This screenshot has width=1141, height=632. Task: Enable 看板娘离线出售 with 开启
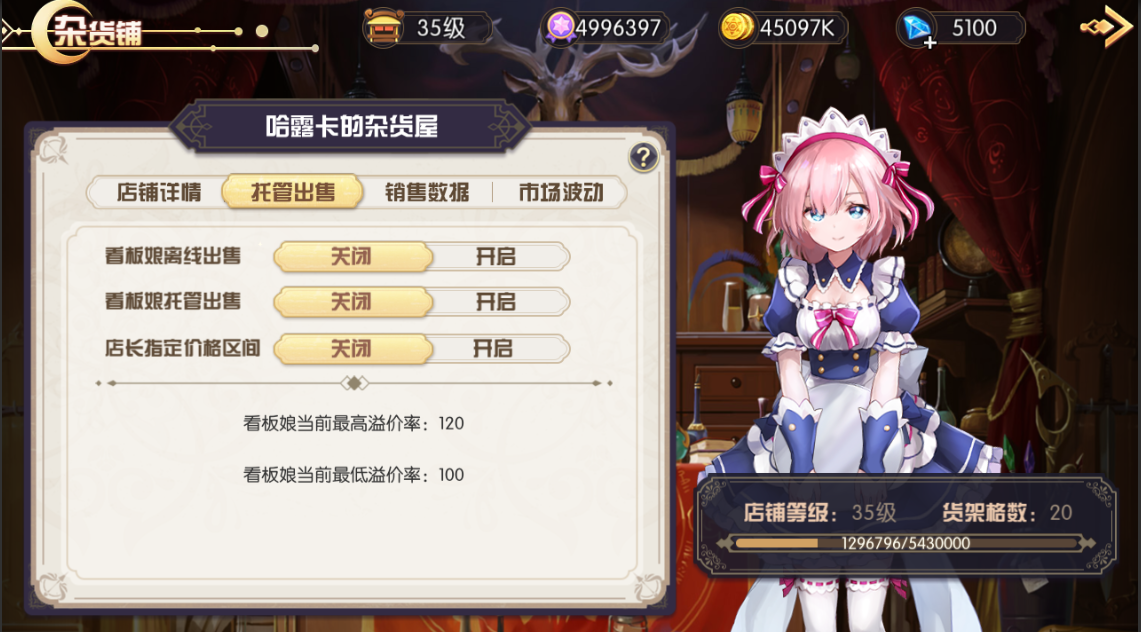496,257
